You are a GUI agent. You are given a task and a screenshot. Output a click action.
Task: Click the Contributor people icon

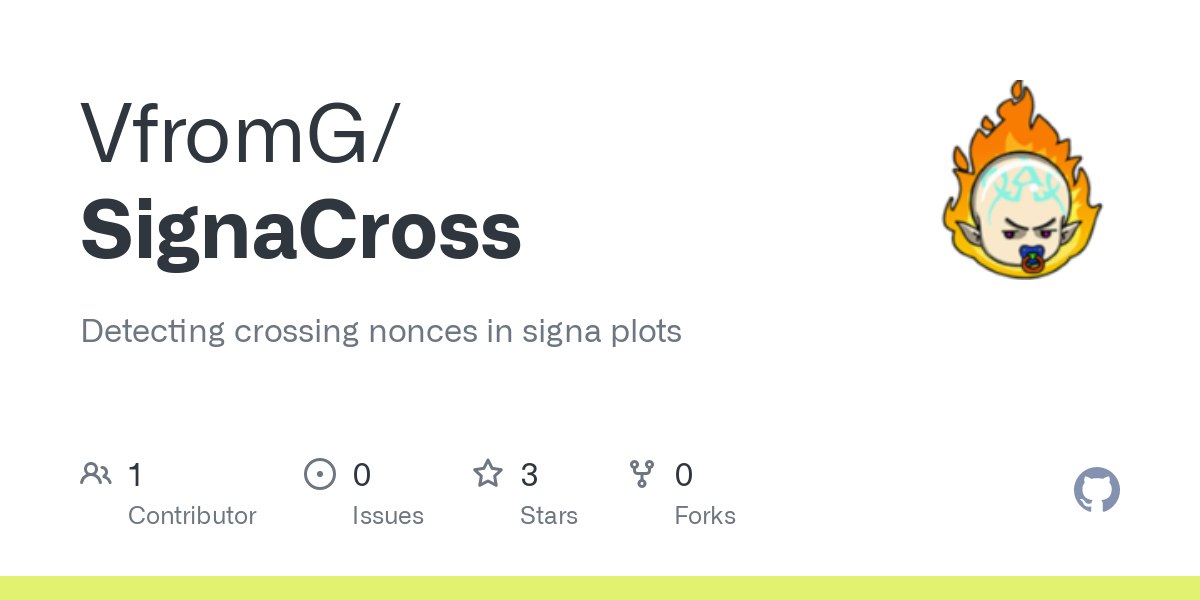[x=96, y=474]
